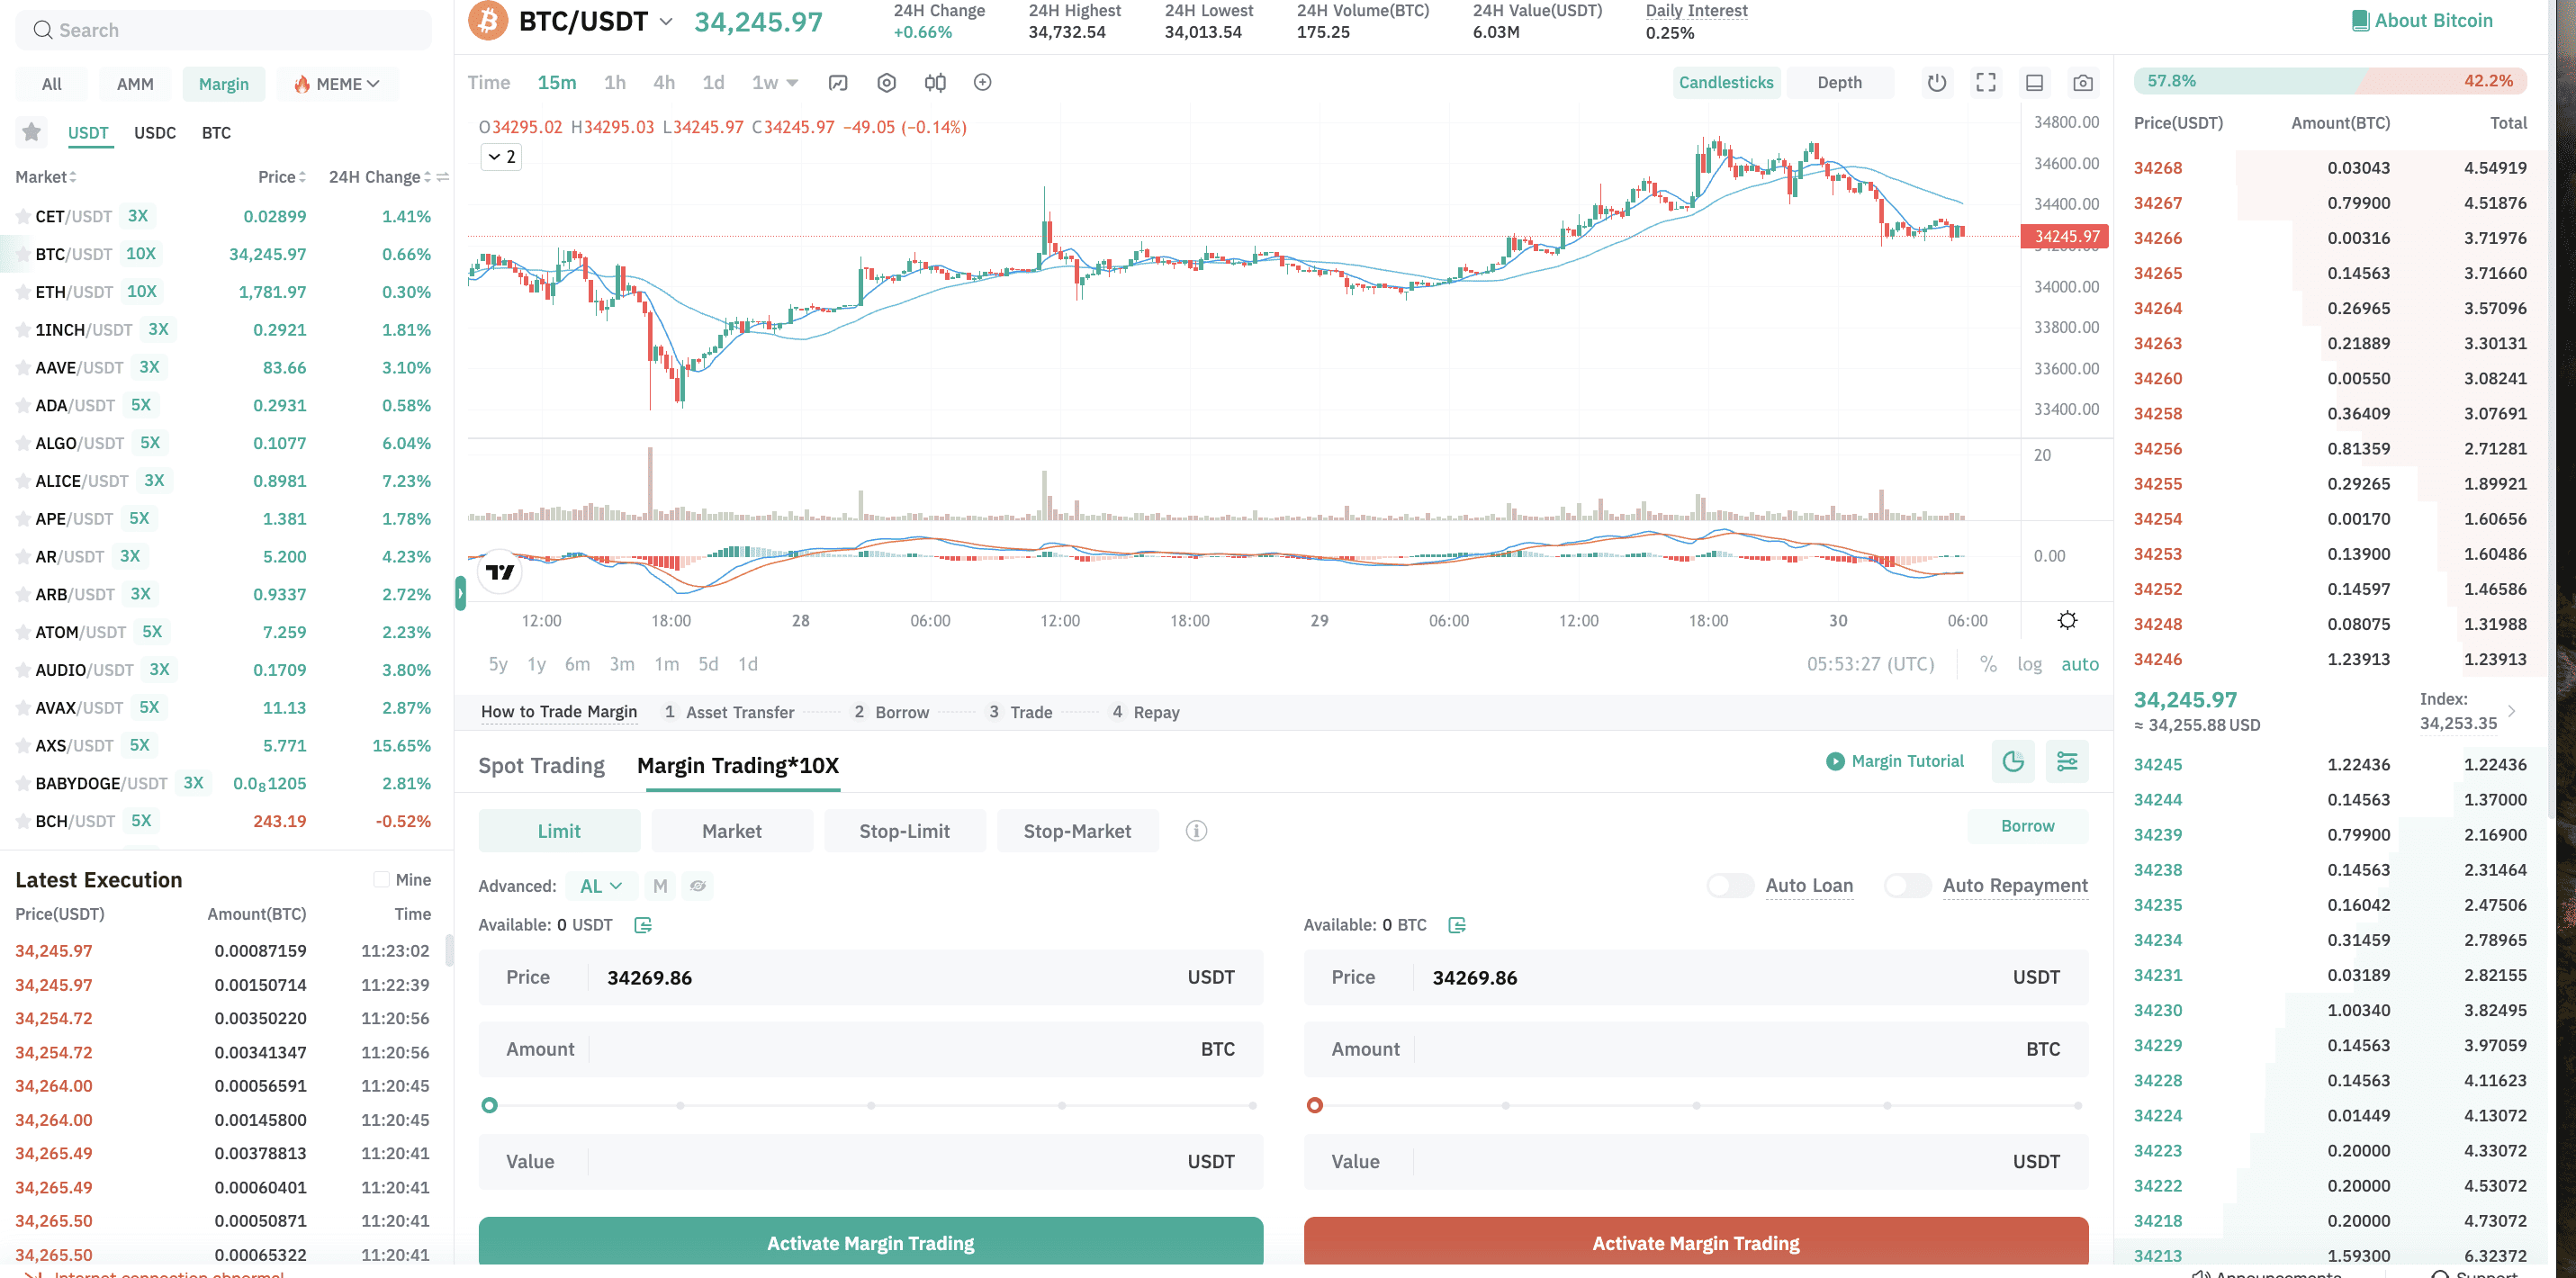Select the Stop-Limit order tab
The width and height of the screenshot is (2576, 1278).
904,831
